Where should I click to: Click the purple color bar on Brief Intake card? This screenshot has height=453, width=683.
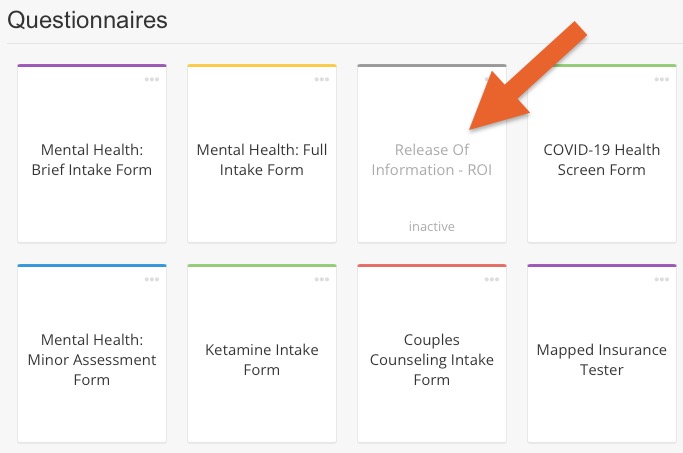tap(92, 65)
